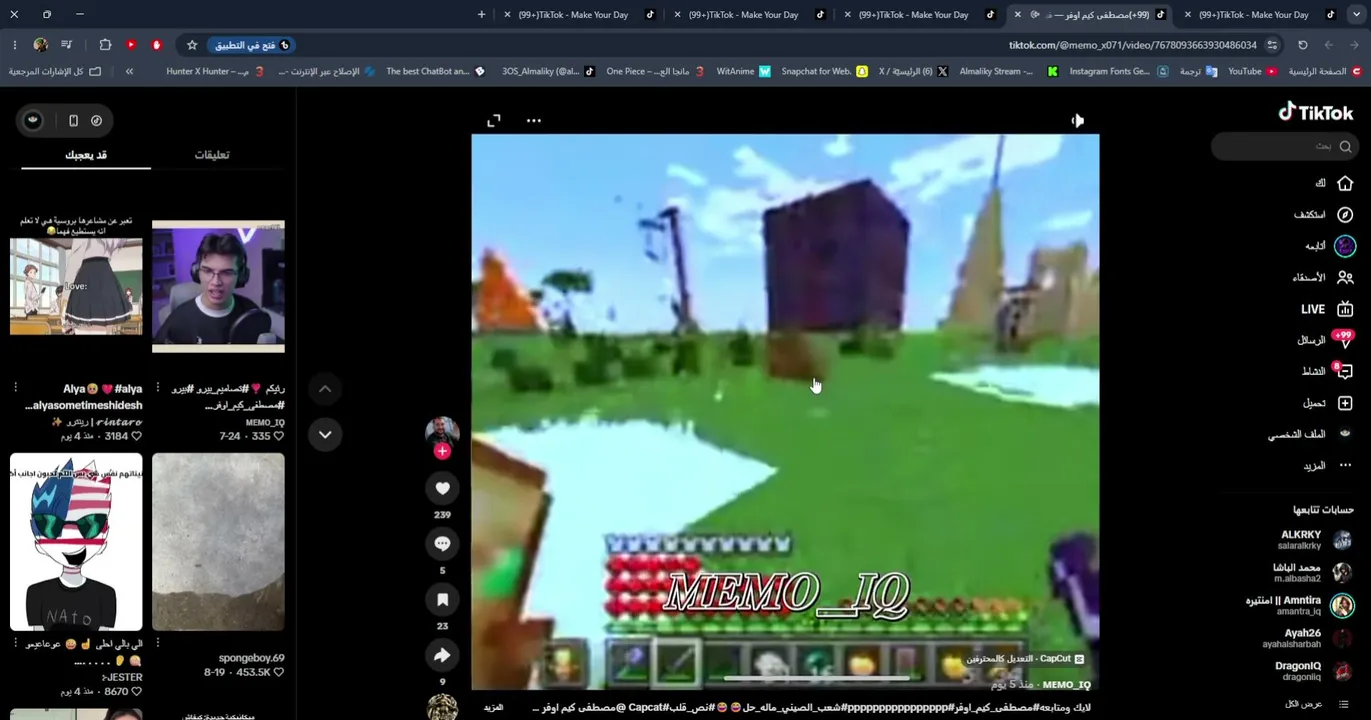Open the JESTER flag character video thumbnail
This screenshot has height=720, width=1371.
point(76,542)
